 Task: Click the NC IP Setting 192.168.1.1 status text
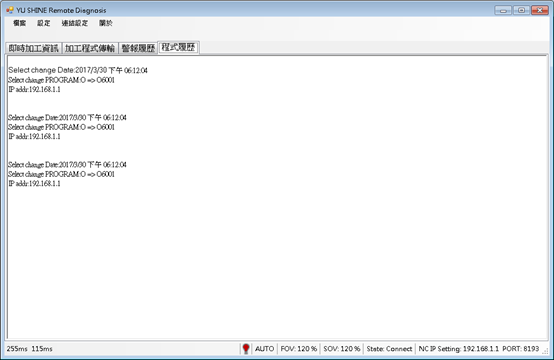[x=459, y=349]
